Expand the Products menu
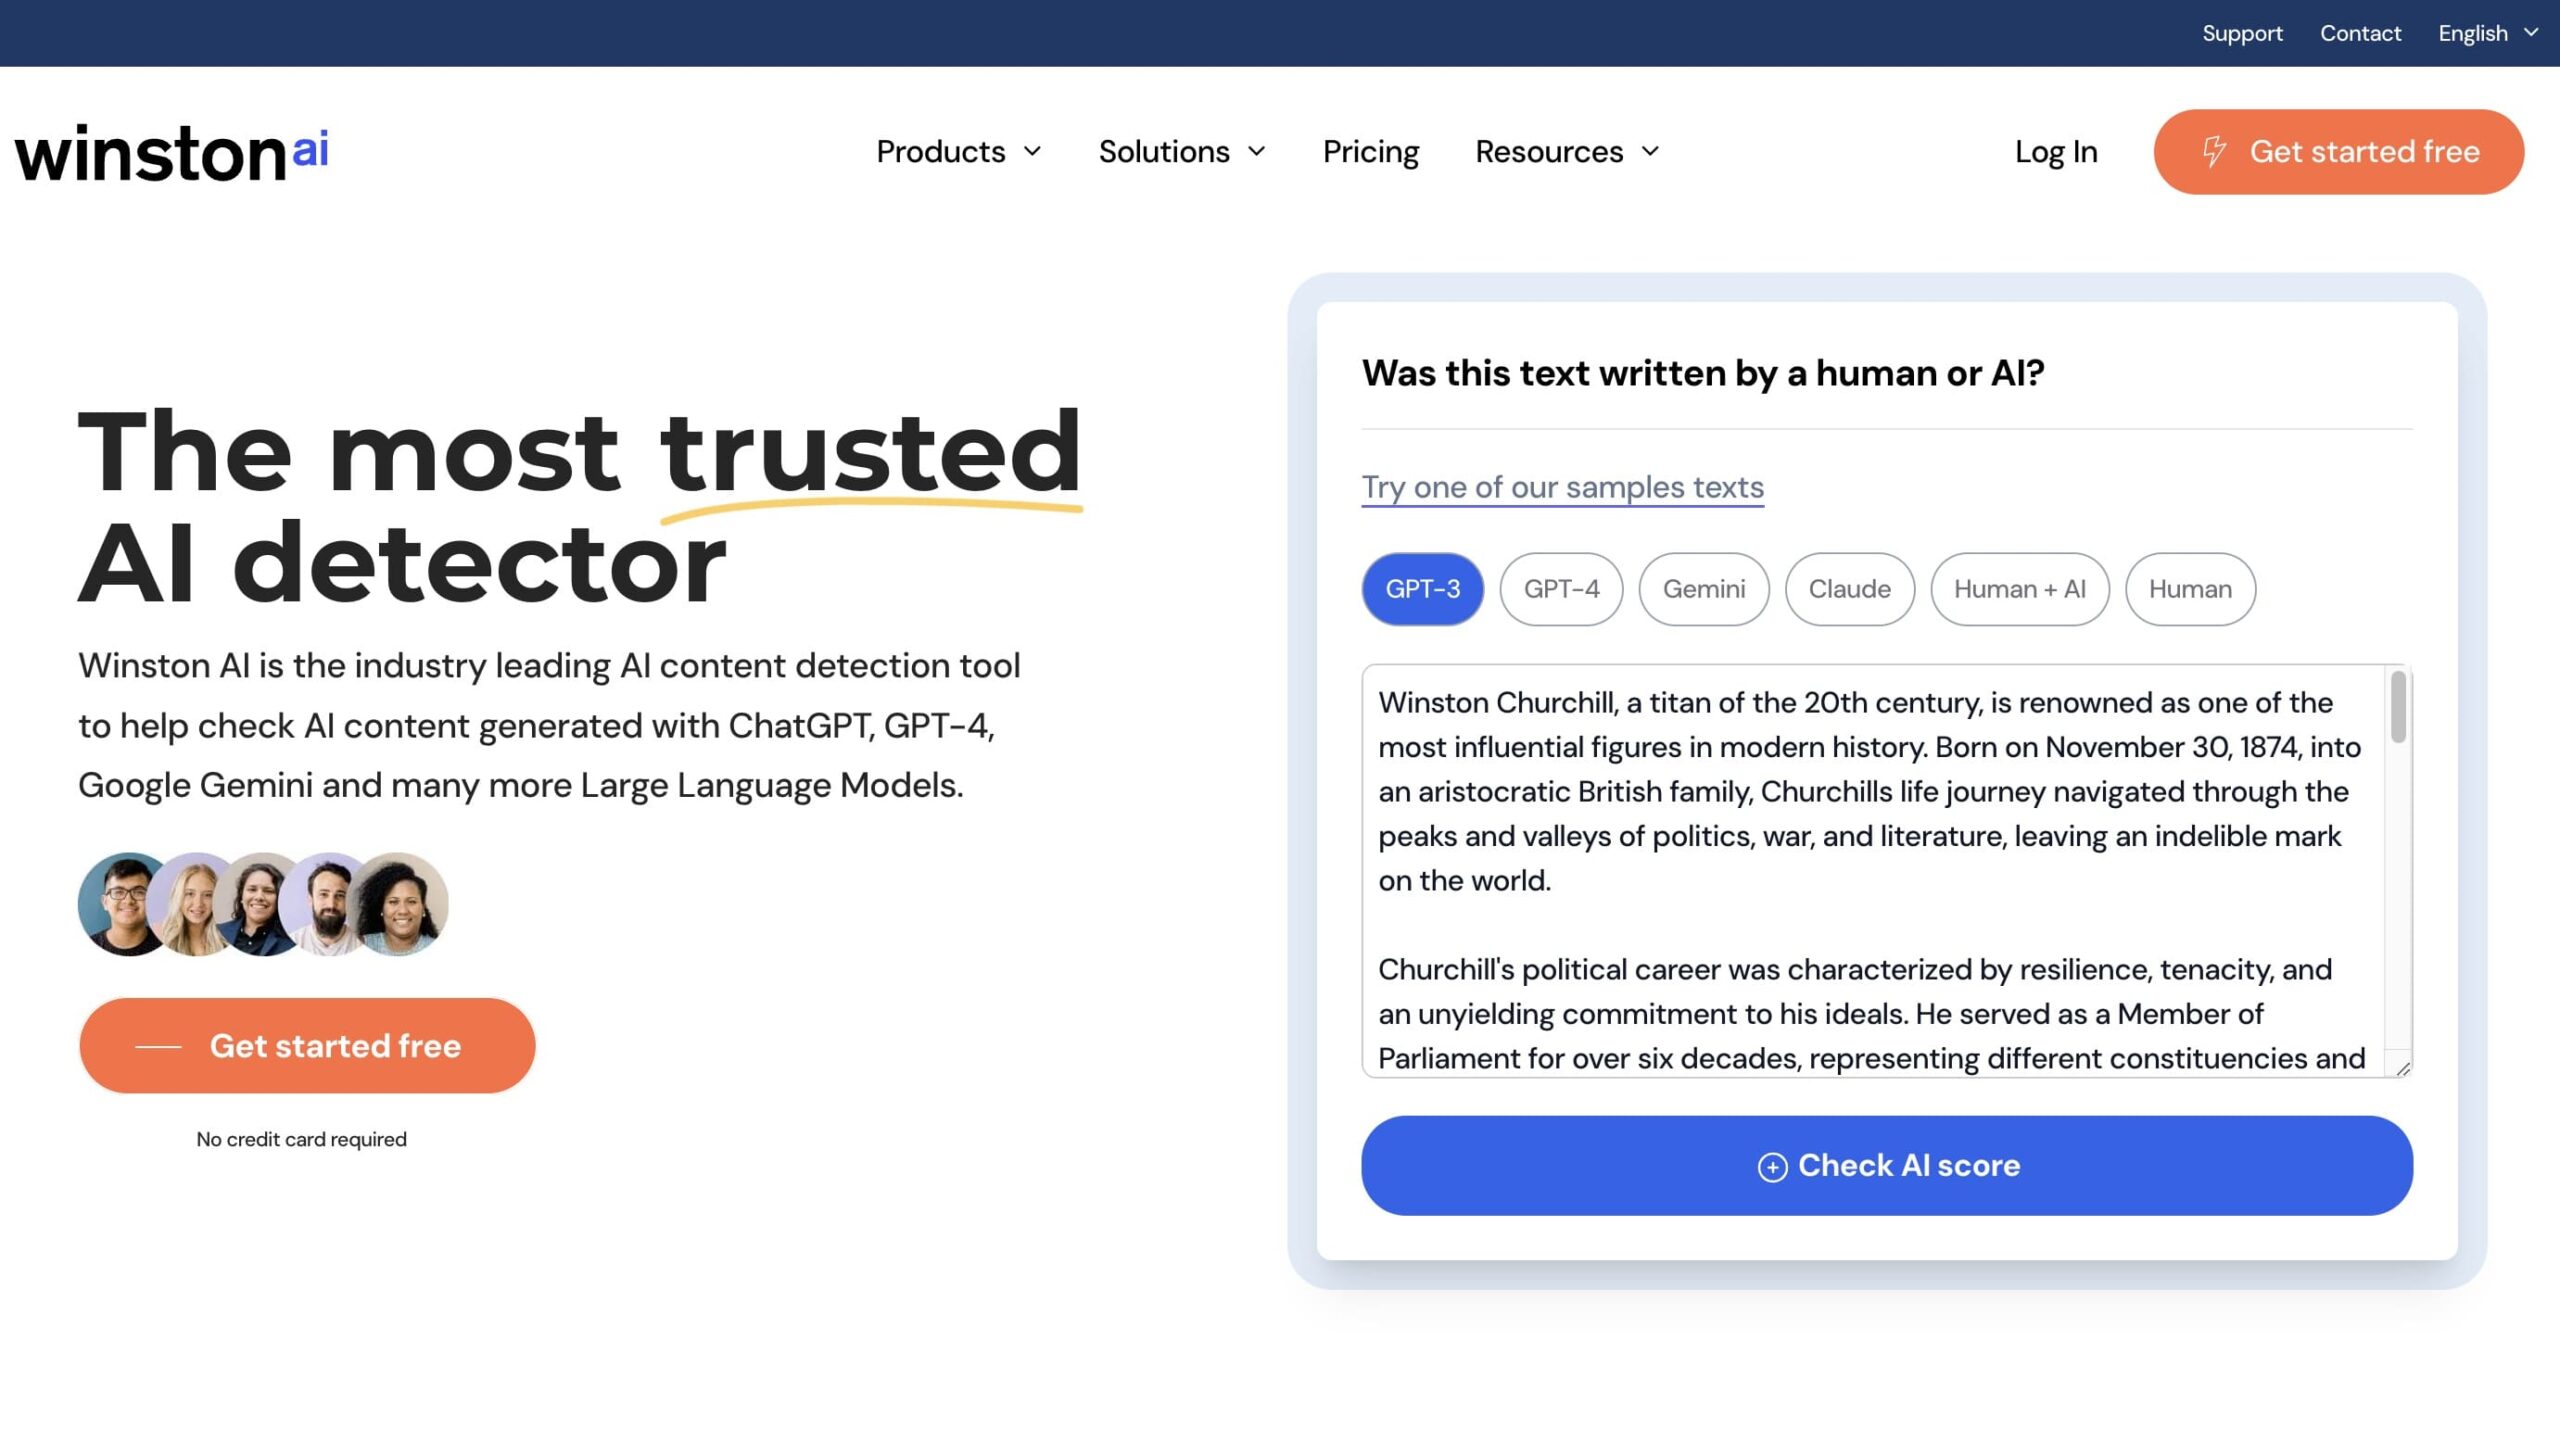 point(958,152)
